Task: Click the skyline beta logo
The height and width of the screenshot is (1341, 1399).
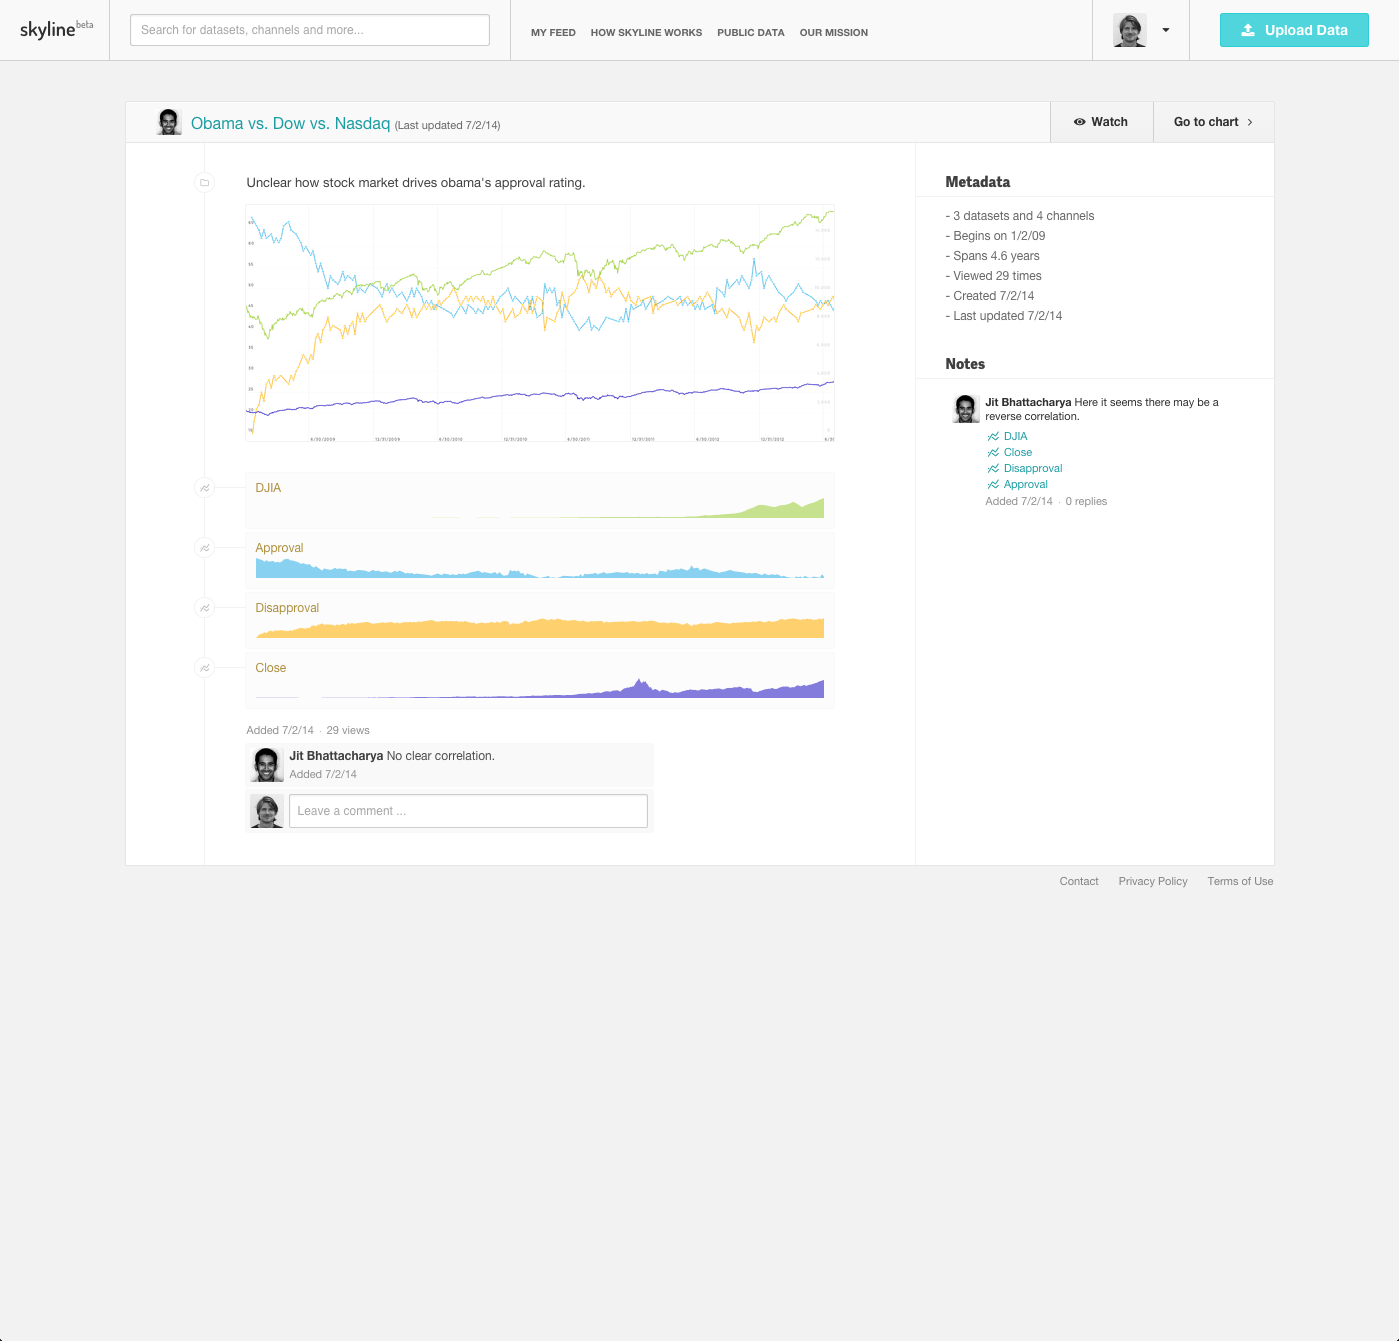Action: [x=56, y=29]
